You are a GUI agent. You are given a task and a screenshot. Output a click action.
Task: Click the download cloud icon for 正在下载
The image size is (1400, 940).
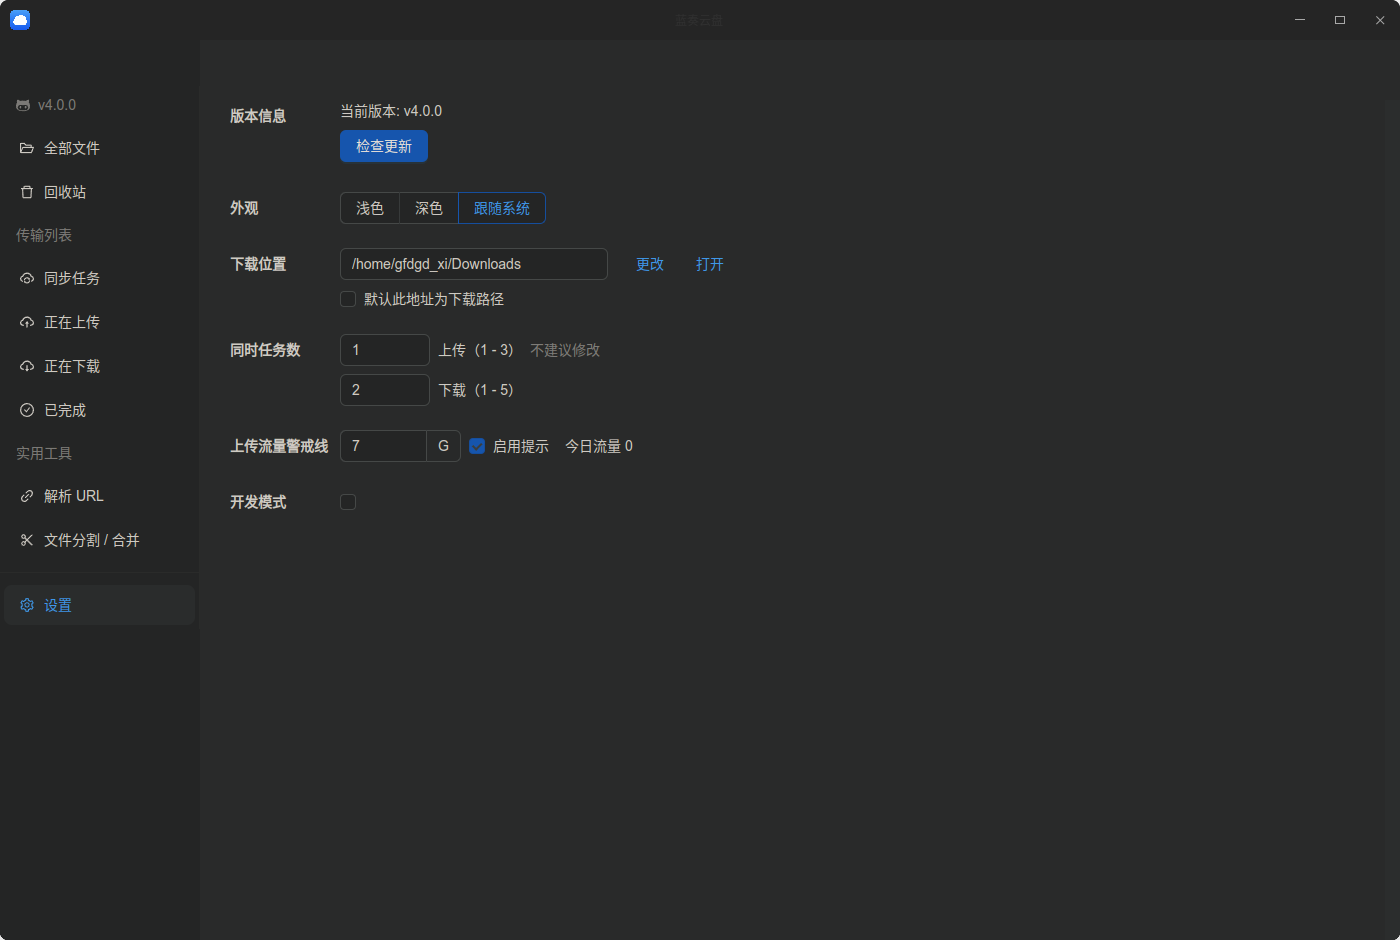pos(27,366)
